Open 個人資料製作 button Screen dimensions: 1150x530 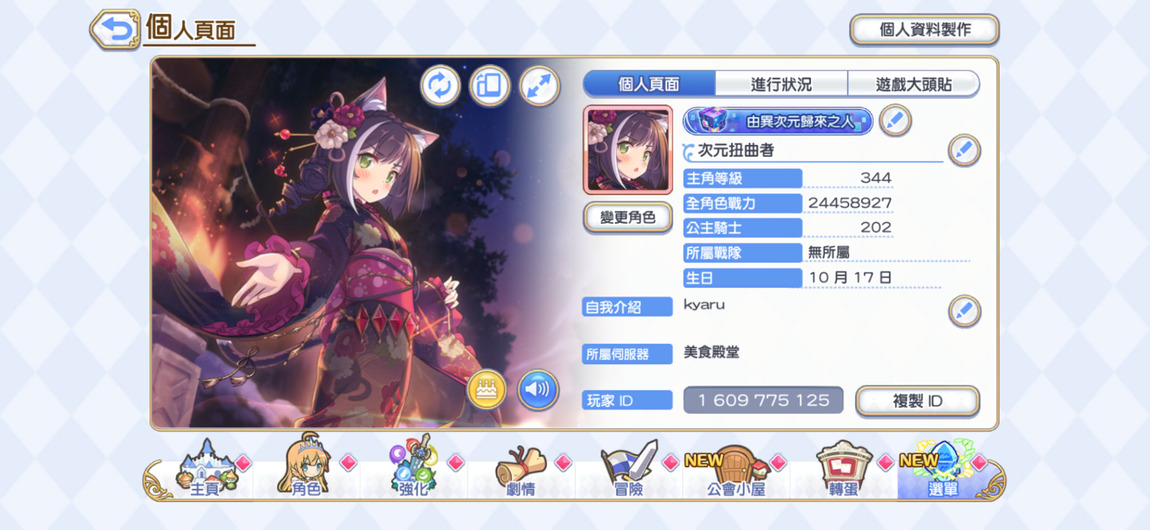coord(925,29)
